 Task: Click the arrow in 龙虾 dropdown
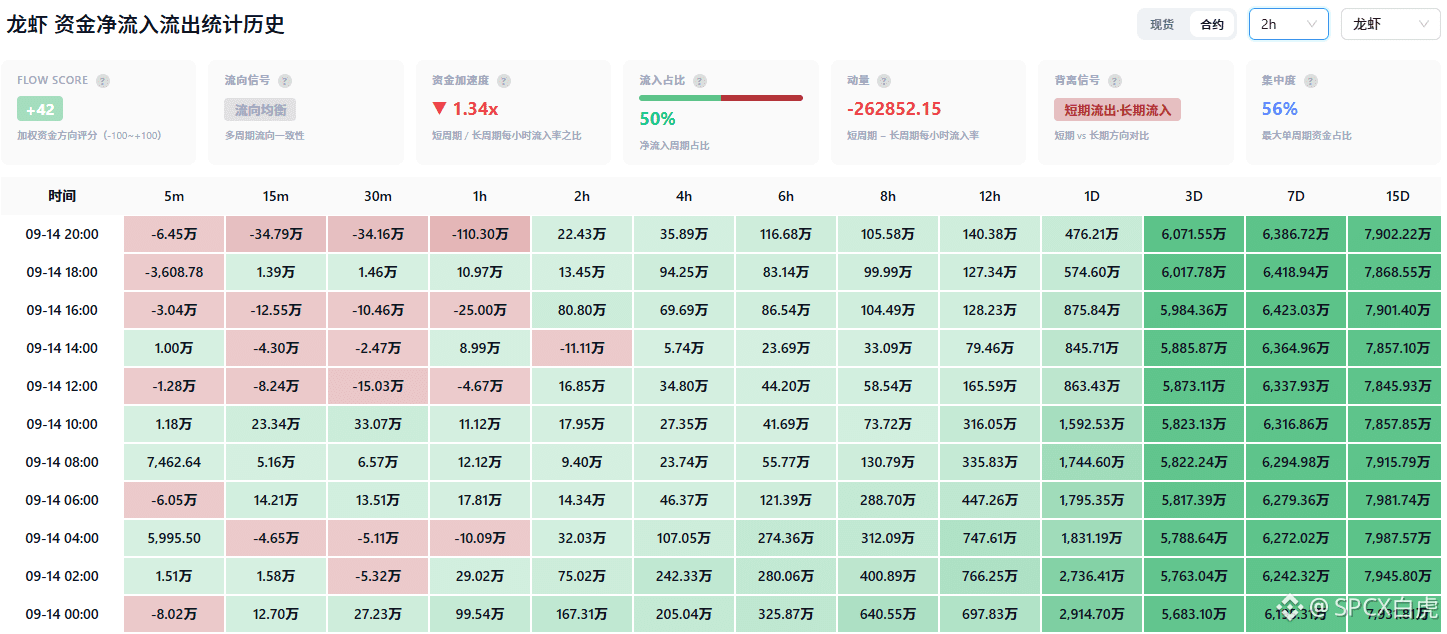1423,24
